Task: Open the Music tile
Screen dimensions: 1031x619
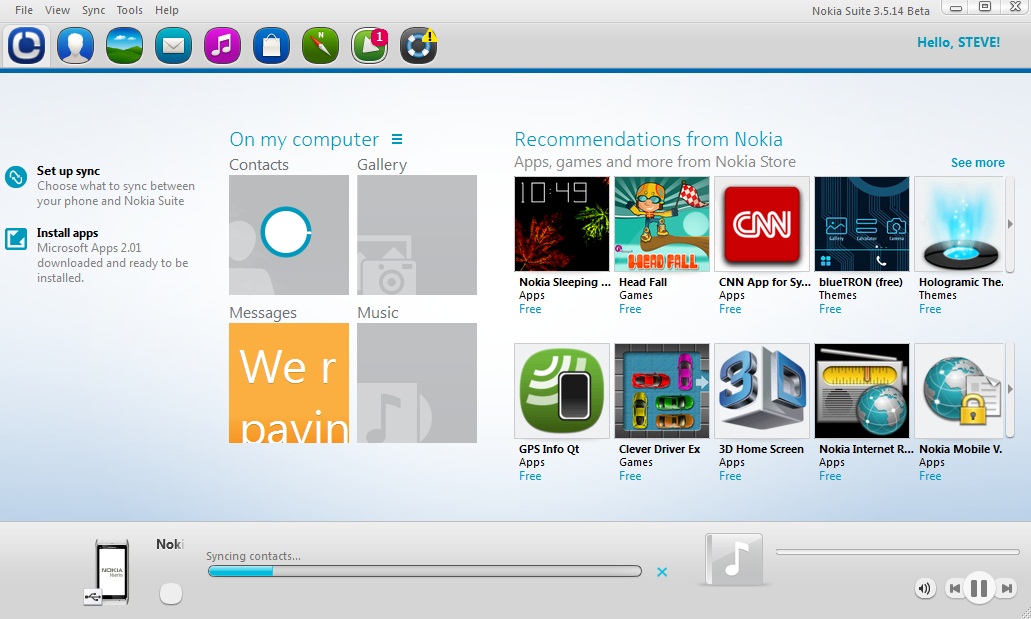Action: coord(417,383)
